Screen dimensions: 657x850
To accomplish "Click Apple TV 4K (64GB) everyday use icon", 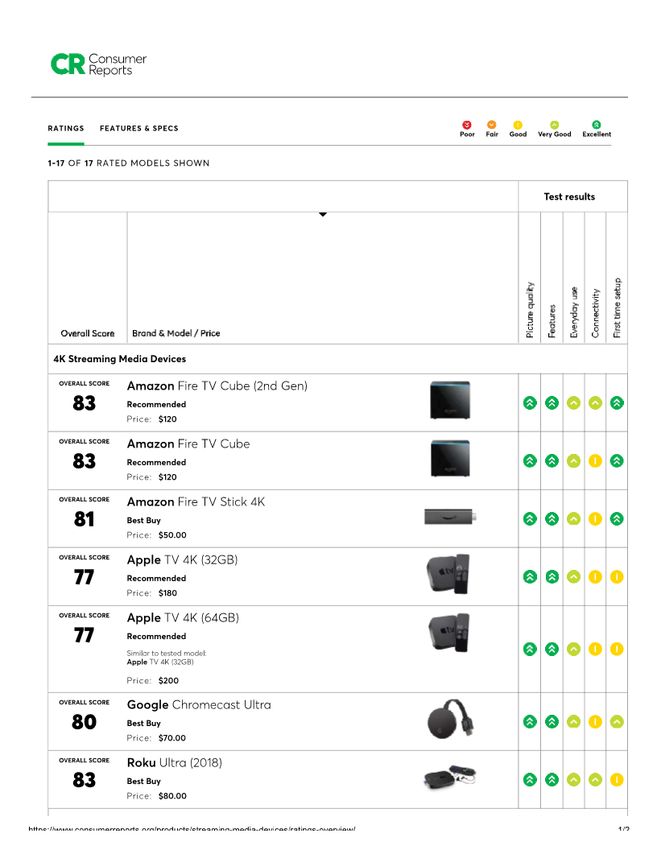I will 574,649.
